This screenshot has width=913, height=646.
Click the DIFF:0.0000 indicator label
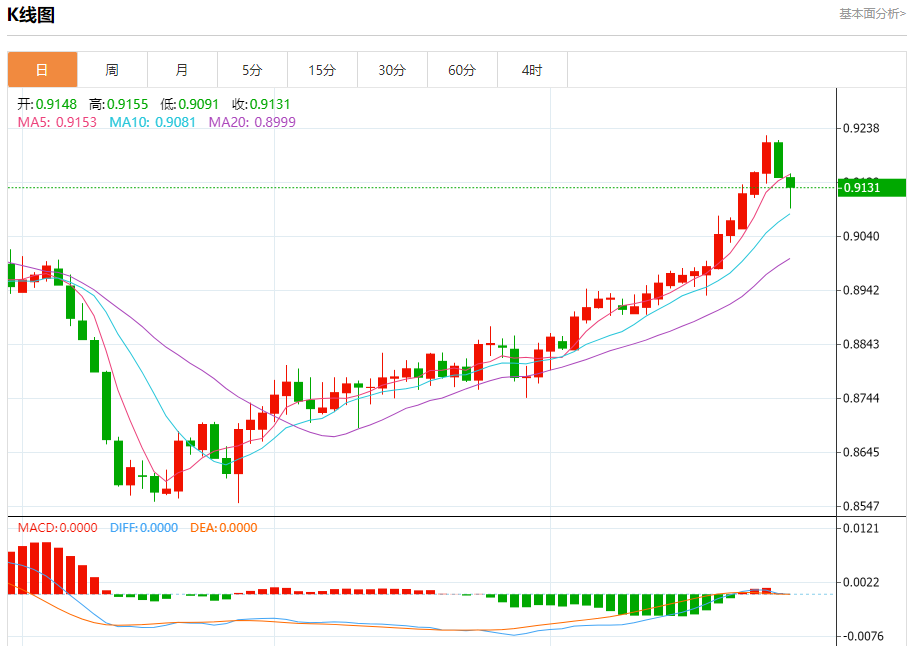pos(144,528)
